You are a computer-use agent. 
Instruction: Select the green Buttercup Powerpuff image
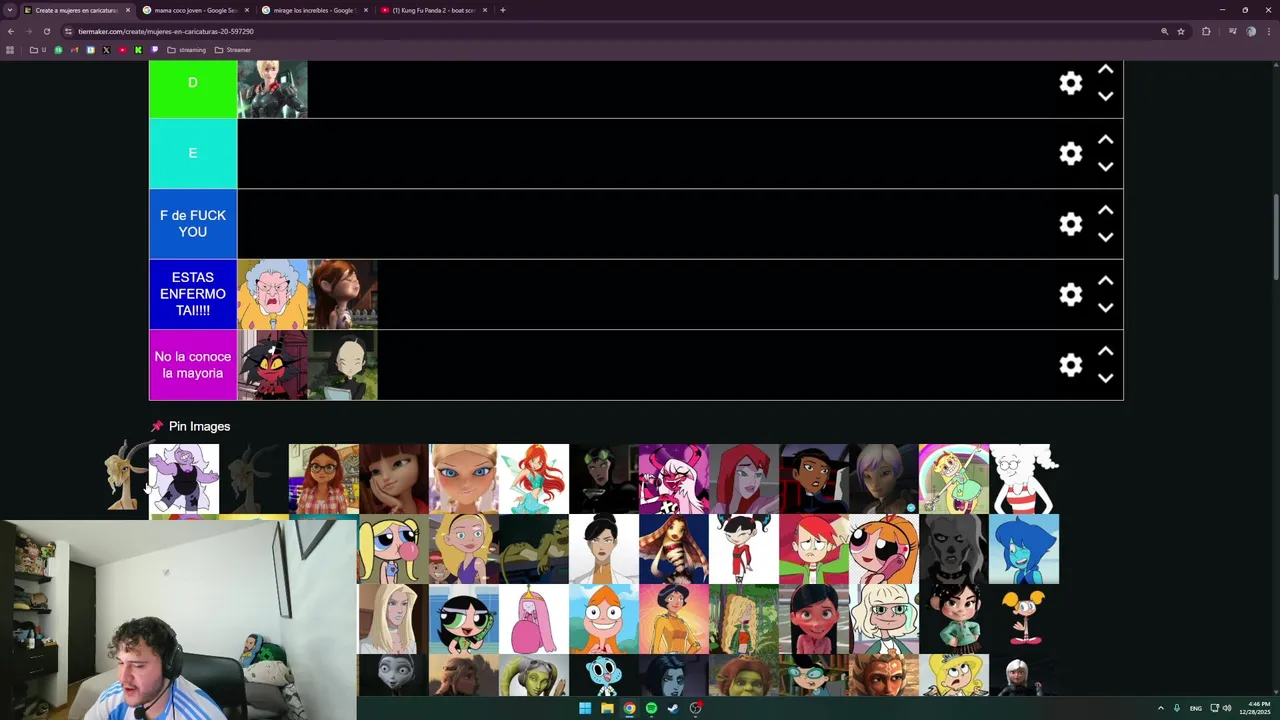[x=464, y=619]
